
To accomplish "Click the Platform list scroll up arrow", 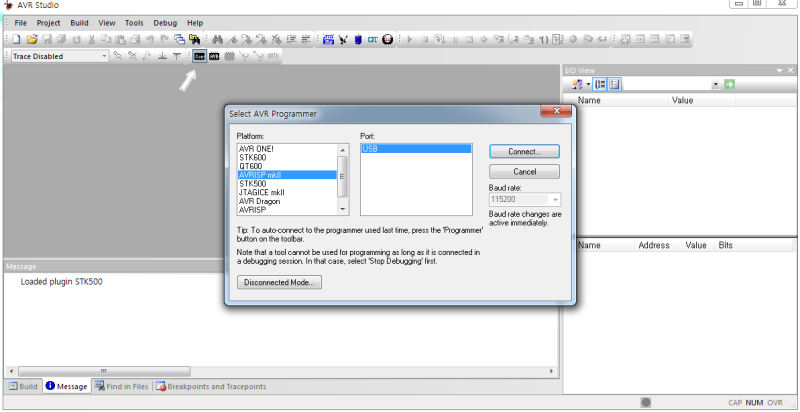I will pos(342,150).
